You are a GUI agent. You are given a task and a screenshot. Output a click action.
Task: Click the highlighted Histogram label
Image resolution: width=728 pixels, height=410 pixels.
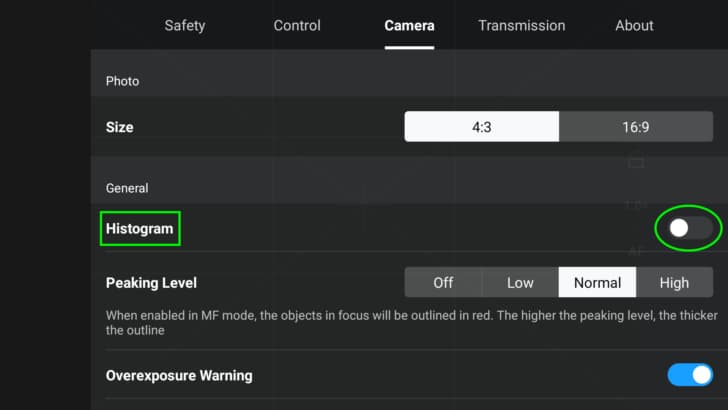click(x=140, y=228)
